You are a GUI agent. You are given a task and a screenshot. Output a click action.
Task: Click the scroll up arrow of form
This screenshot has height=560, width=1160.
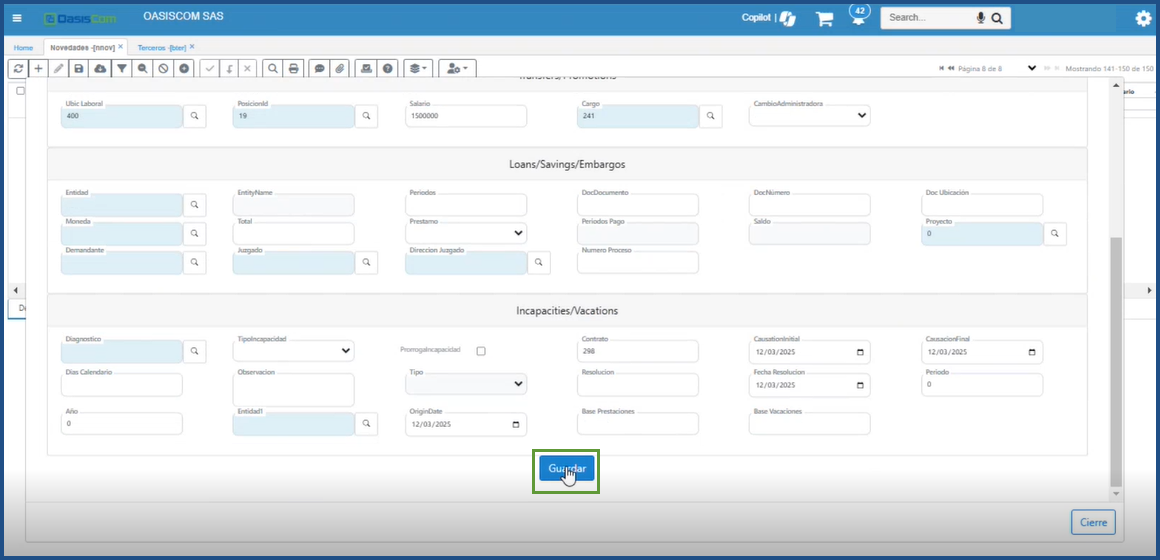(1116, 87)
